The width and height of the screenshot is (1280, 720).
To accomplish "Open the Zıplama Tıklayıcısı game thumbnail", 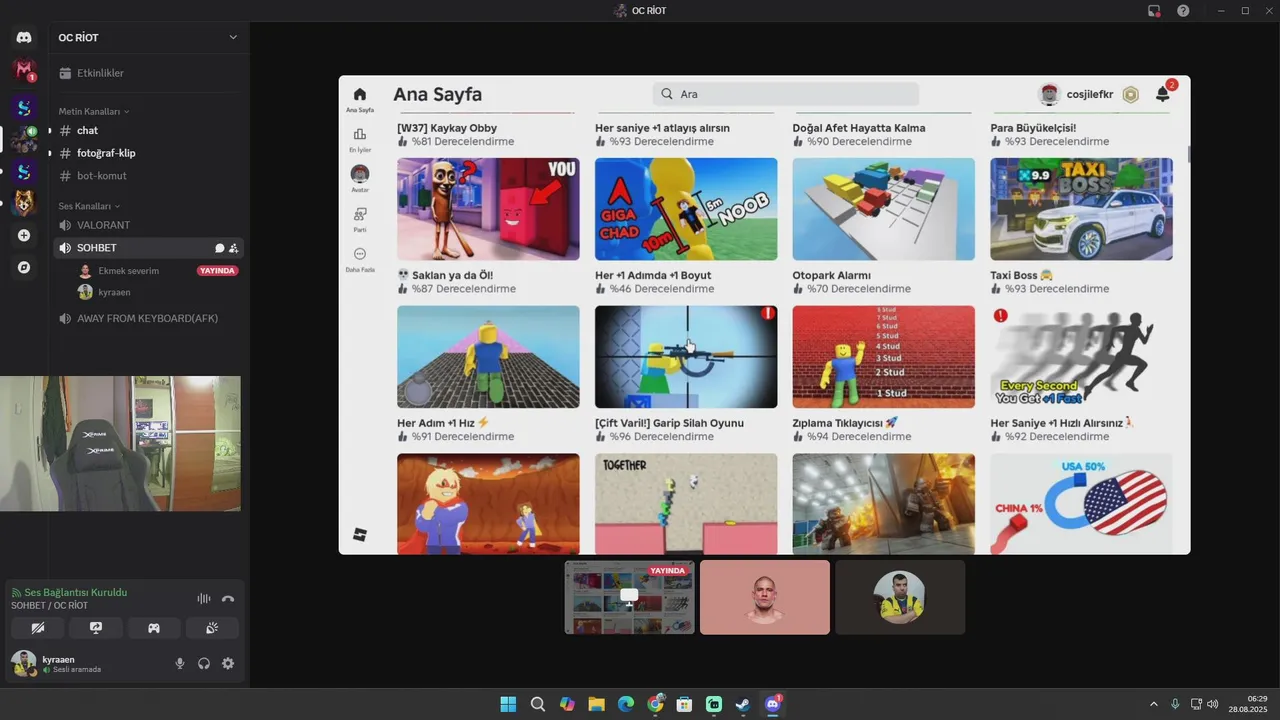I will coord(884,357).
